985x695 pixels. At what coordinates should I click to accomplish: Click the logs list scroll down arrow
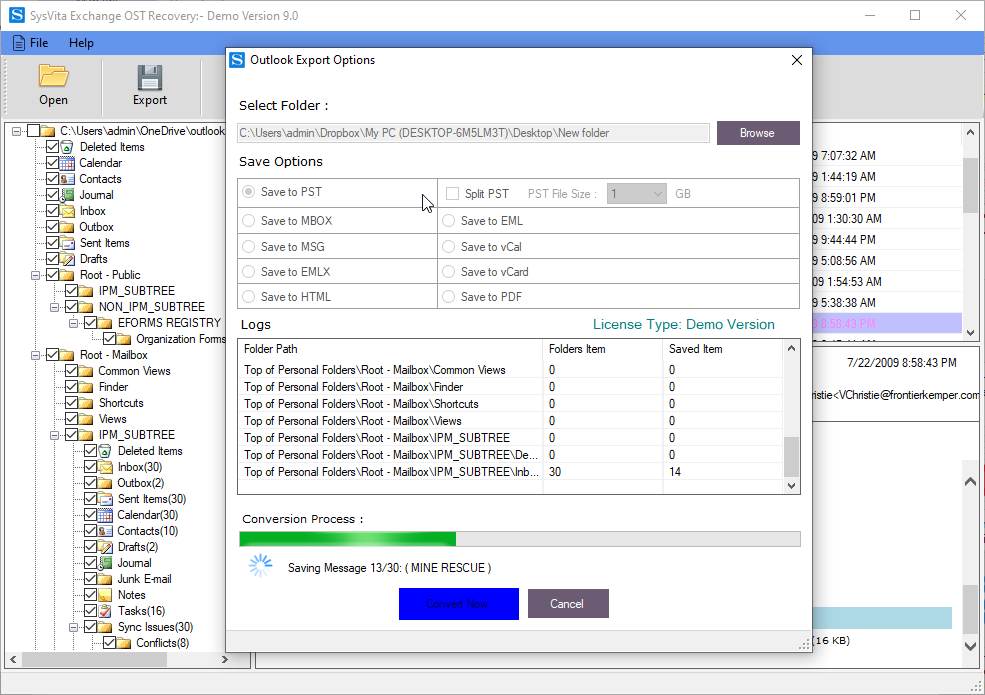(792, 485)
